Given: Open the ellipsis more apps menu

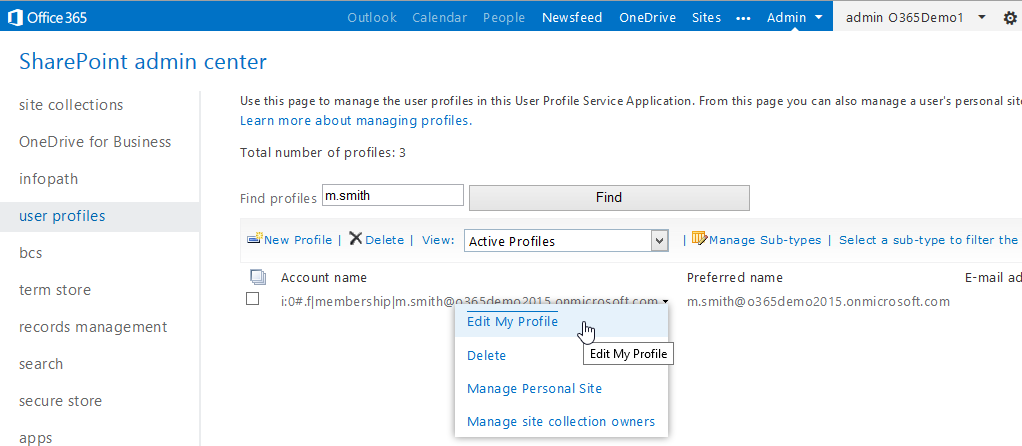Looking at the screenshot, I should pos(743,18).
